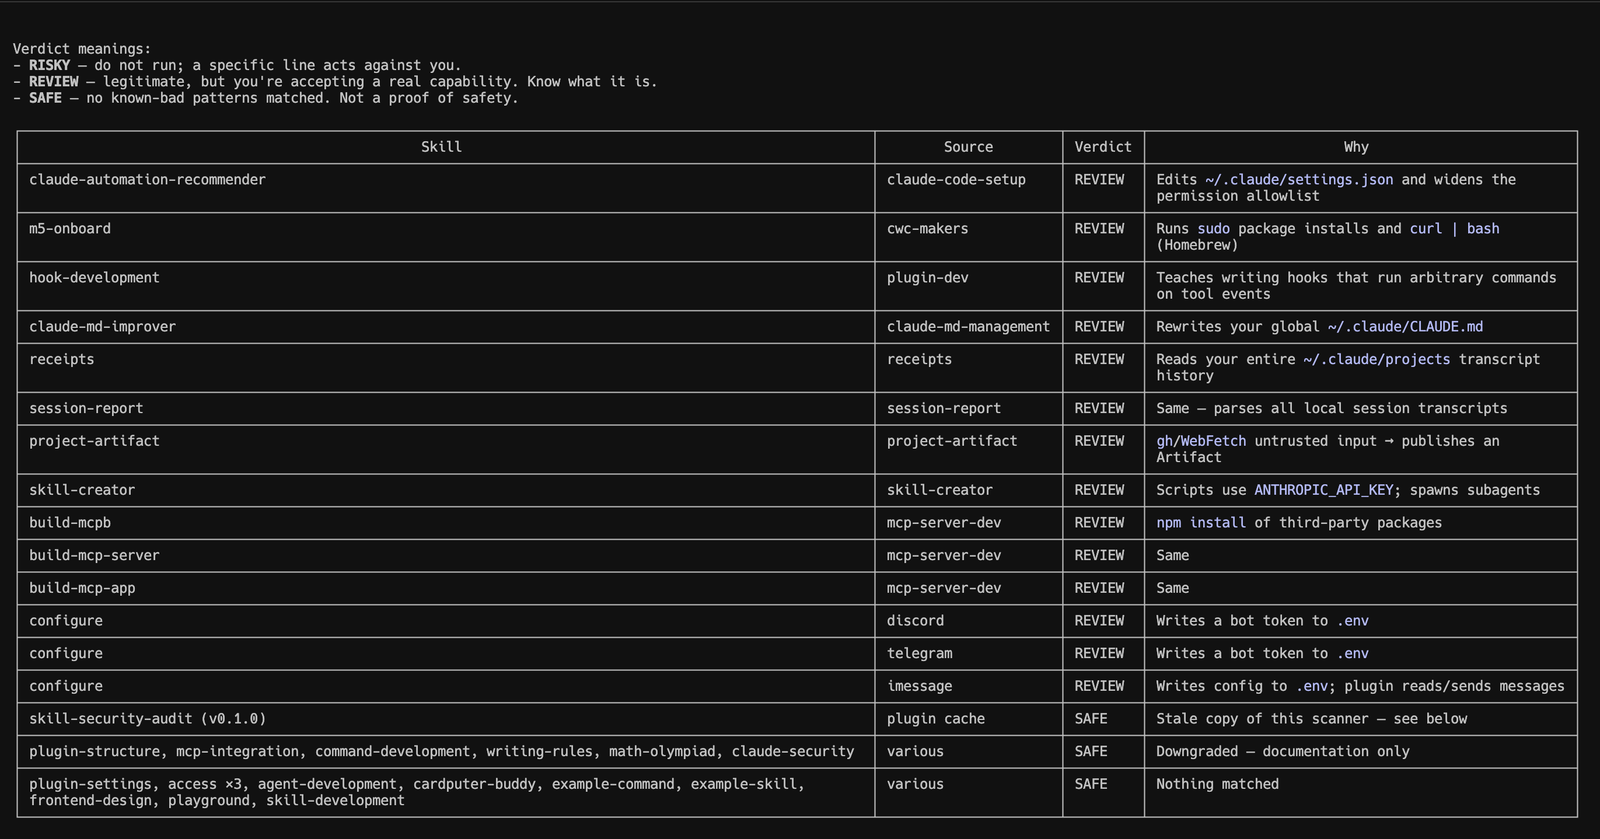Click .env in the discord row
The height and width of the screenshot is (839, 1600).
[1352, 621]
